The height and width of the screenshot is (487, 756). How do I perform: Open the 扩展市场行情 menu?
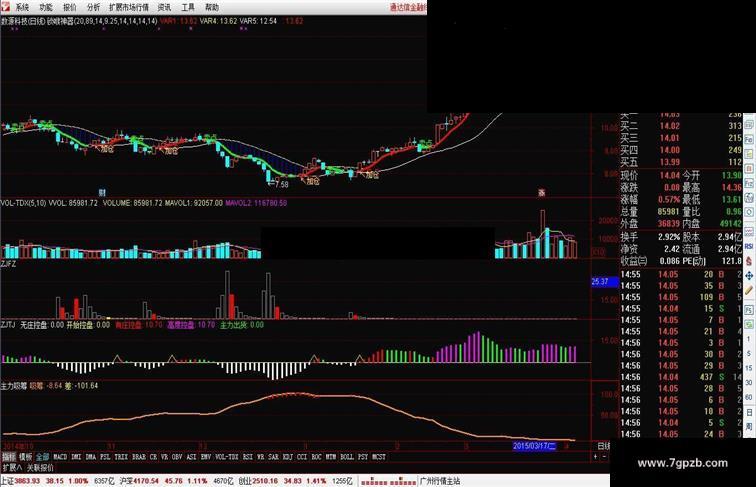click(x=129, y=7)
